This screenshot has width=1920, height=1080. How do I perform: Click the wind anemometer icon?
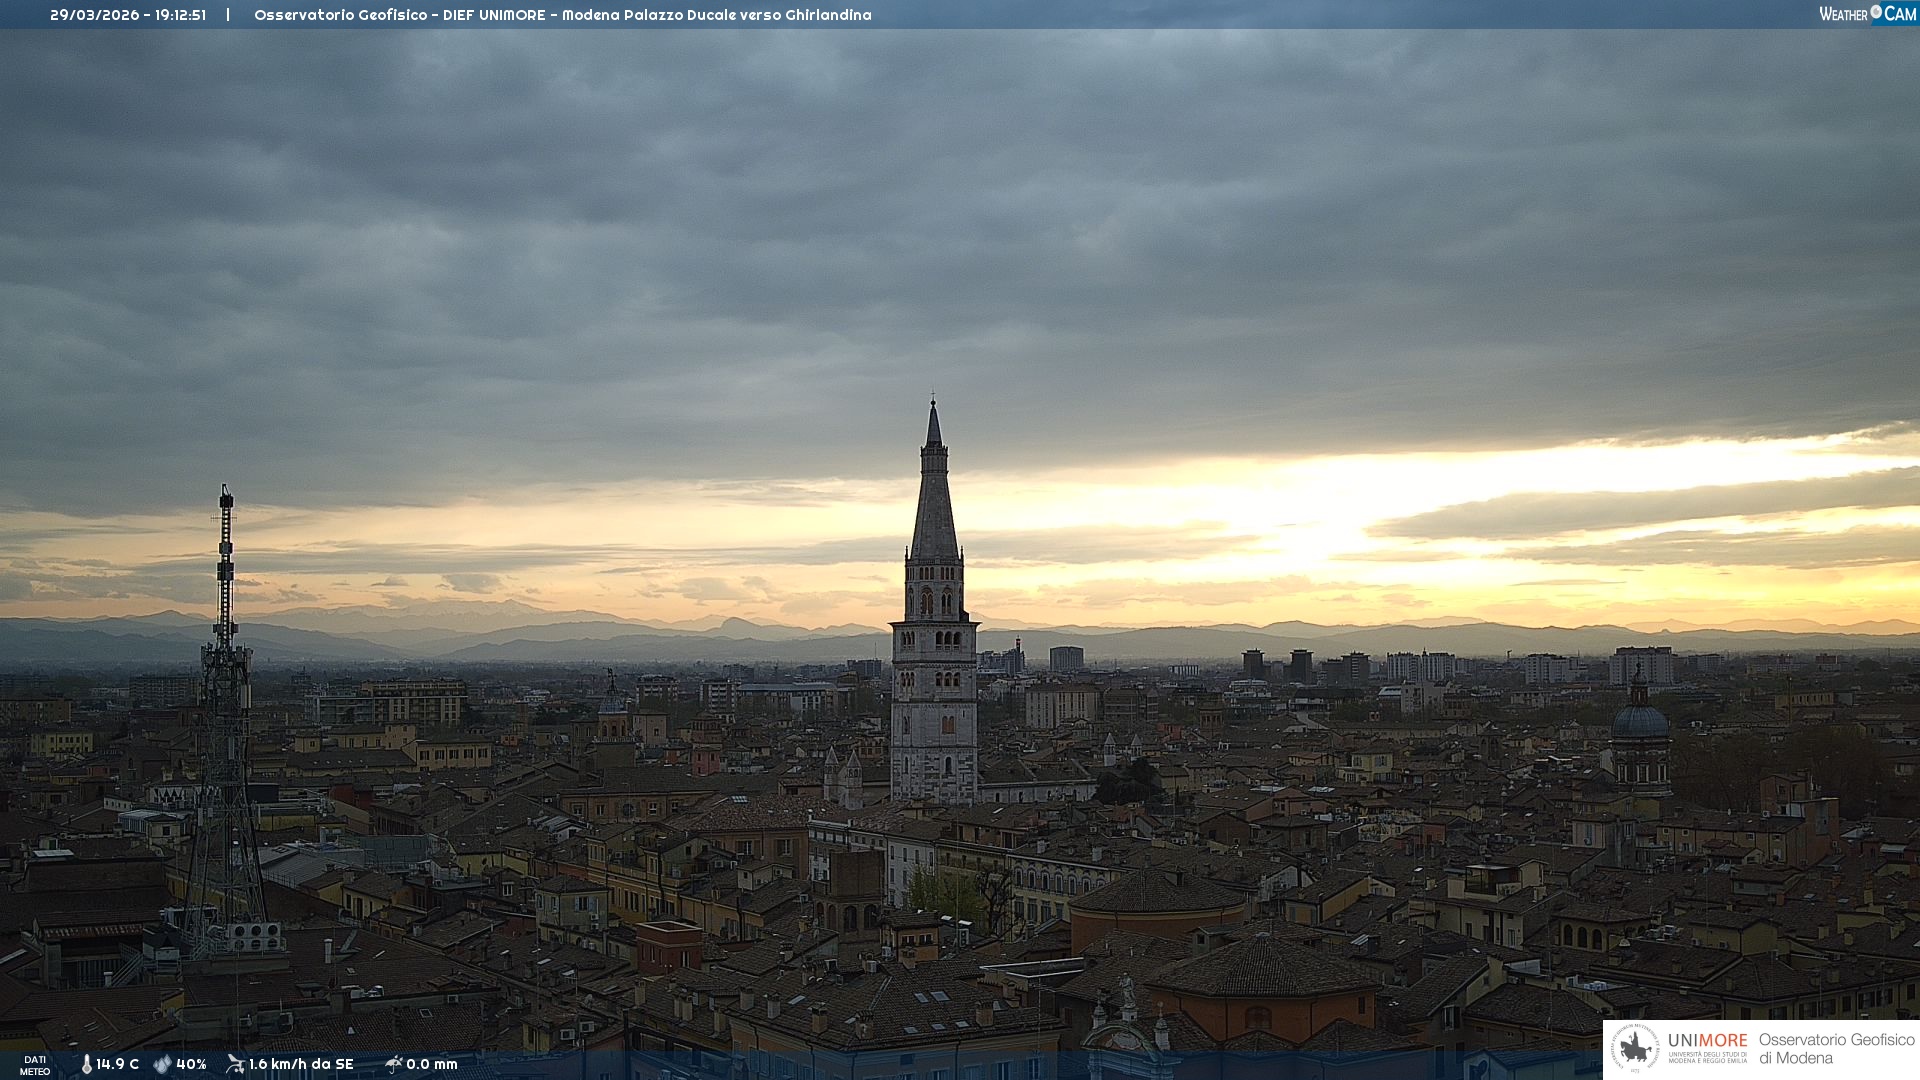235,1064
